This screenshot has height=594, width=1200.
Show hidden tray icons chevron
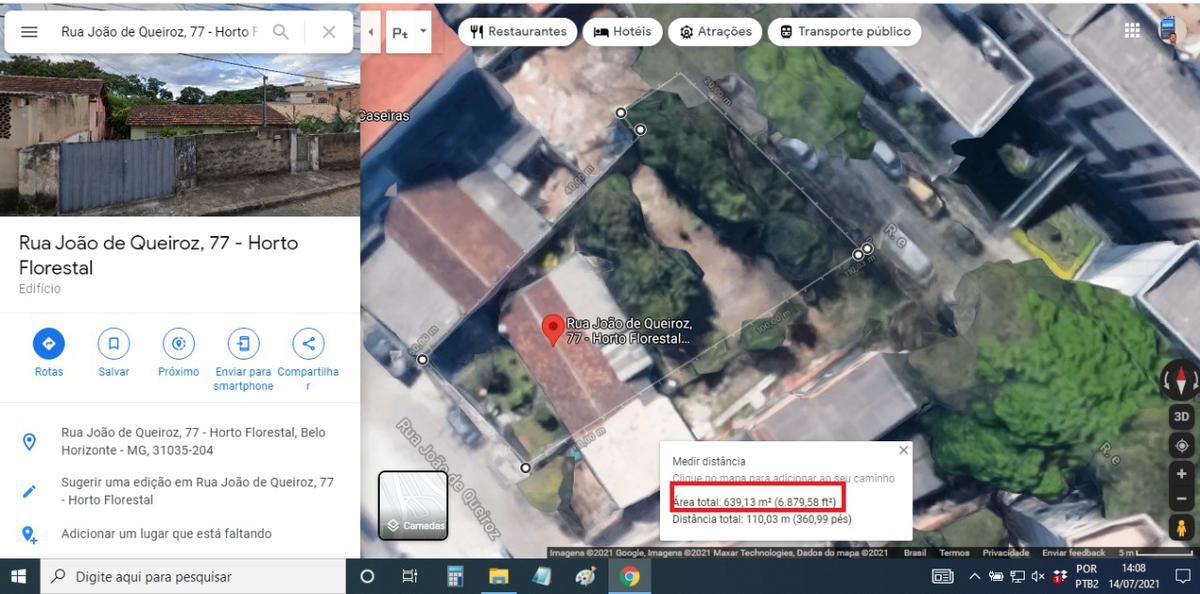click(975, 576)
